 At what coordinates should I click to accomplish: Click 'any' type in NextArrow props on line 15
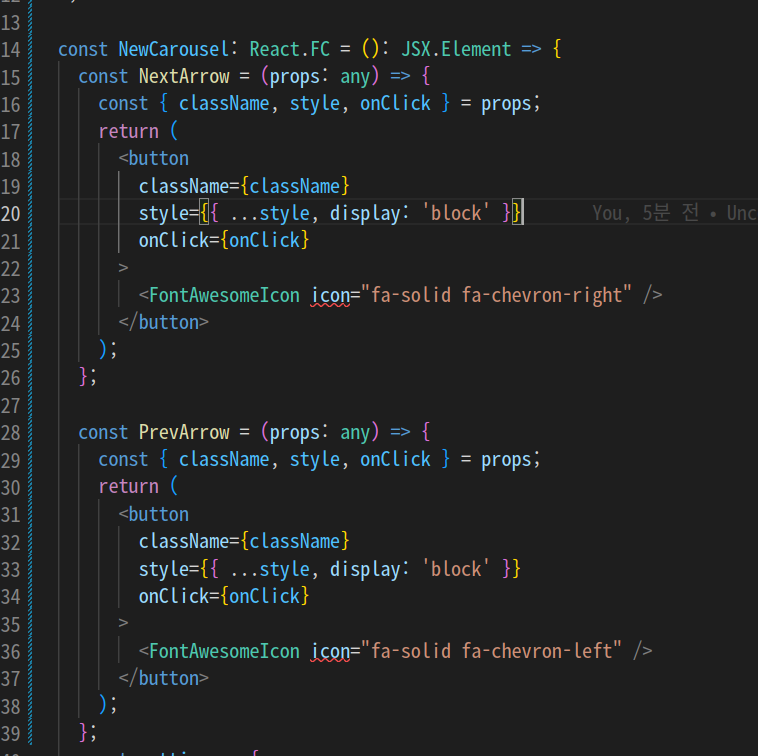click(x=355, y=76)
